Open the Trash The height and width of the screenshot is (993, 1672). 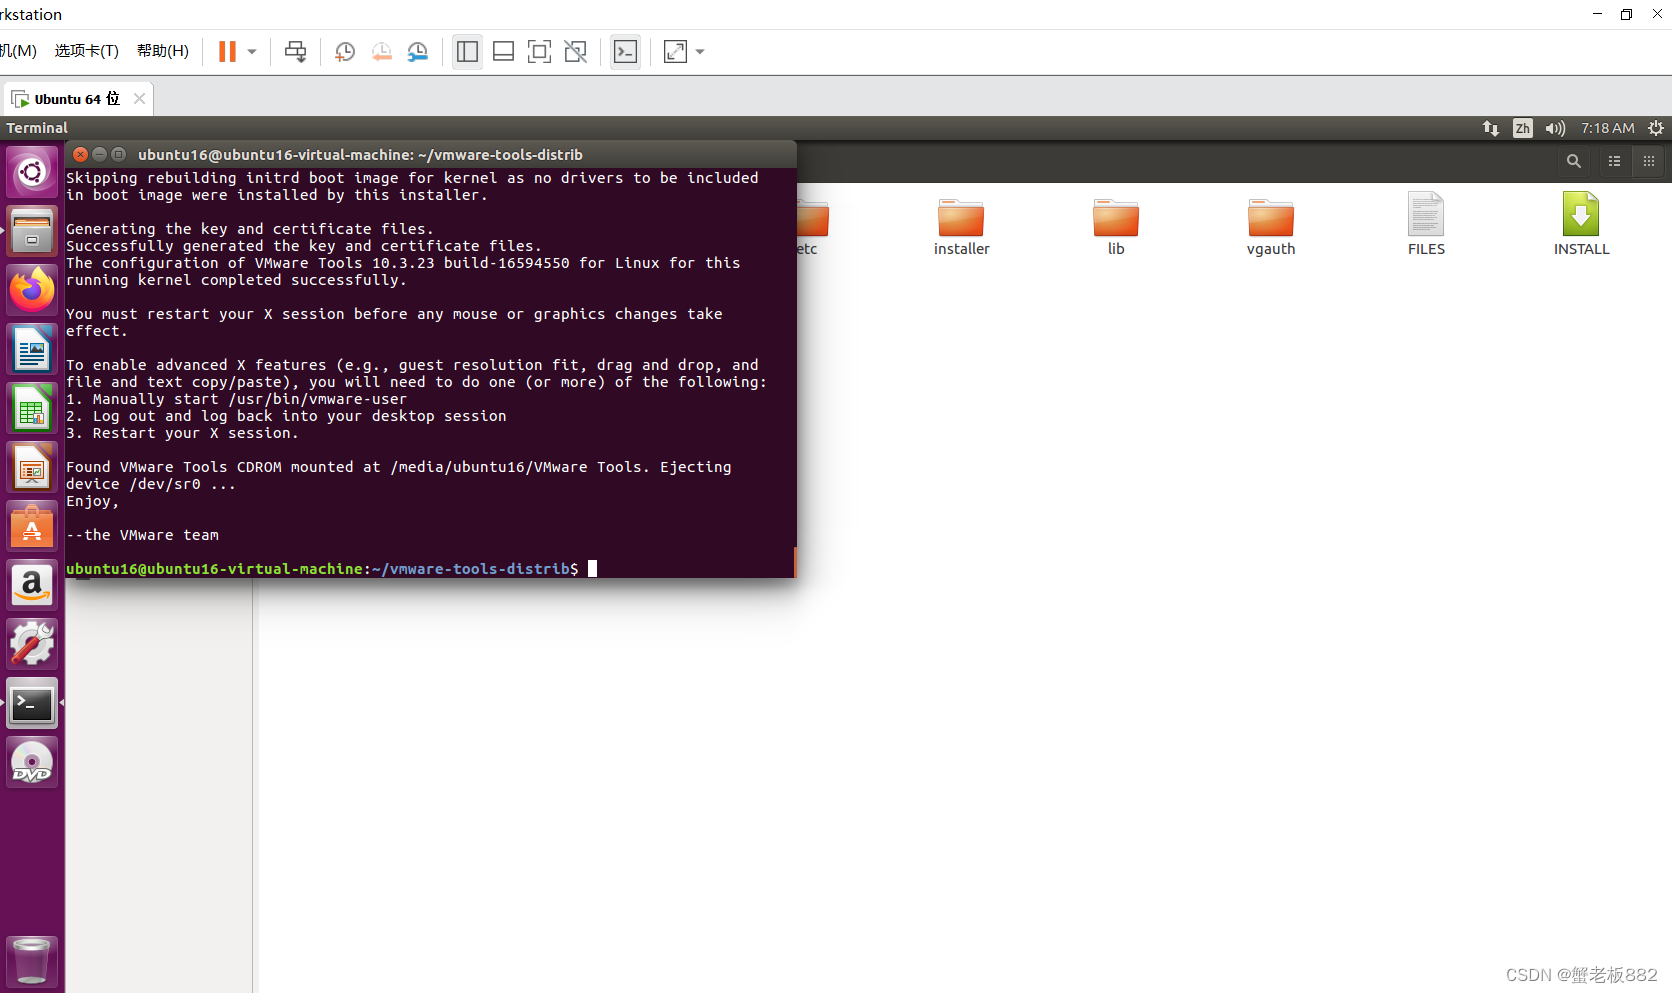32,961
